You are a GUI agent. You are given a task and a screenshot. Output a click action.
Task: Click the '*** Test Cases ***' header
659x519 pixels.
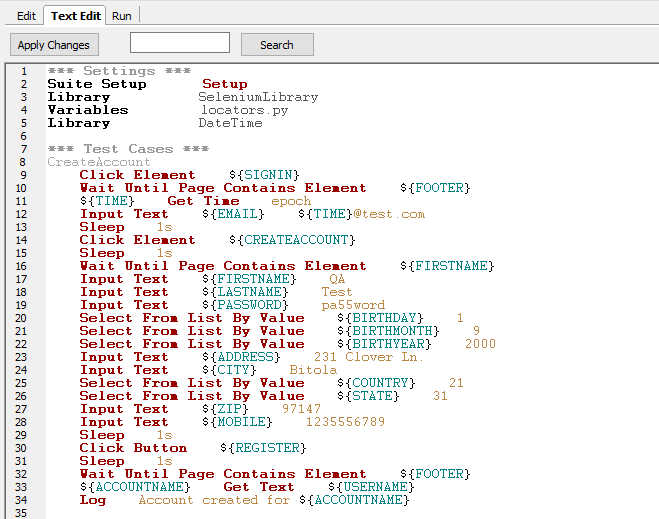tap(128, 149)
